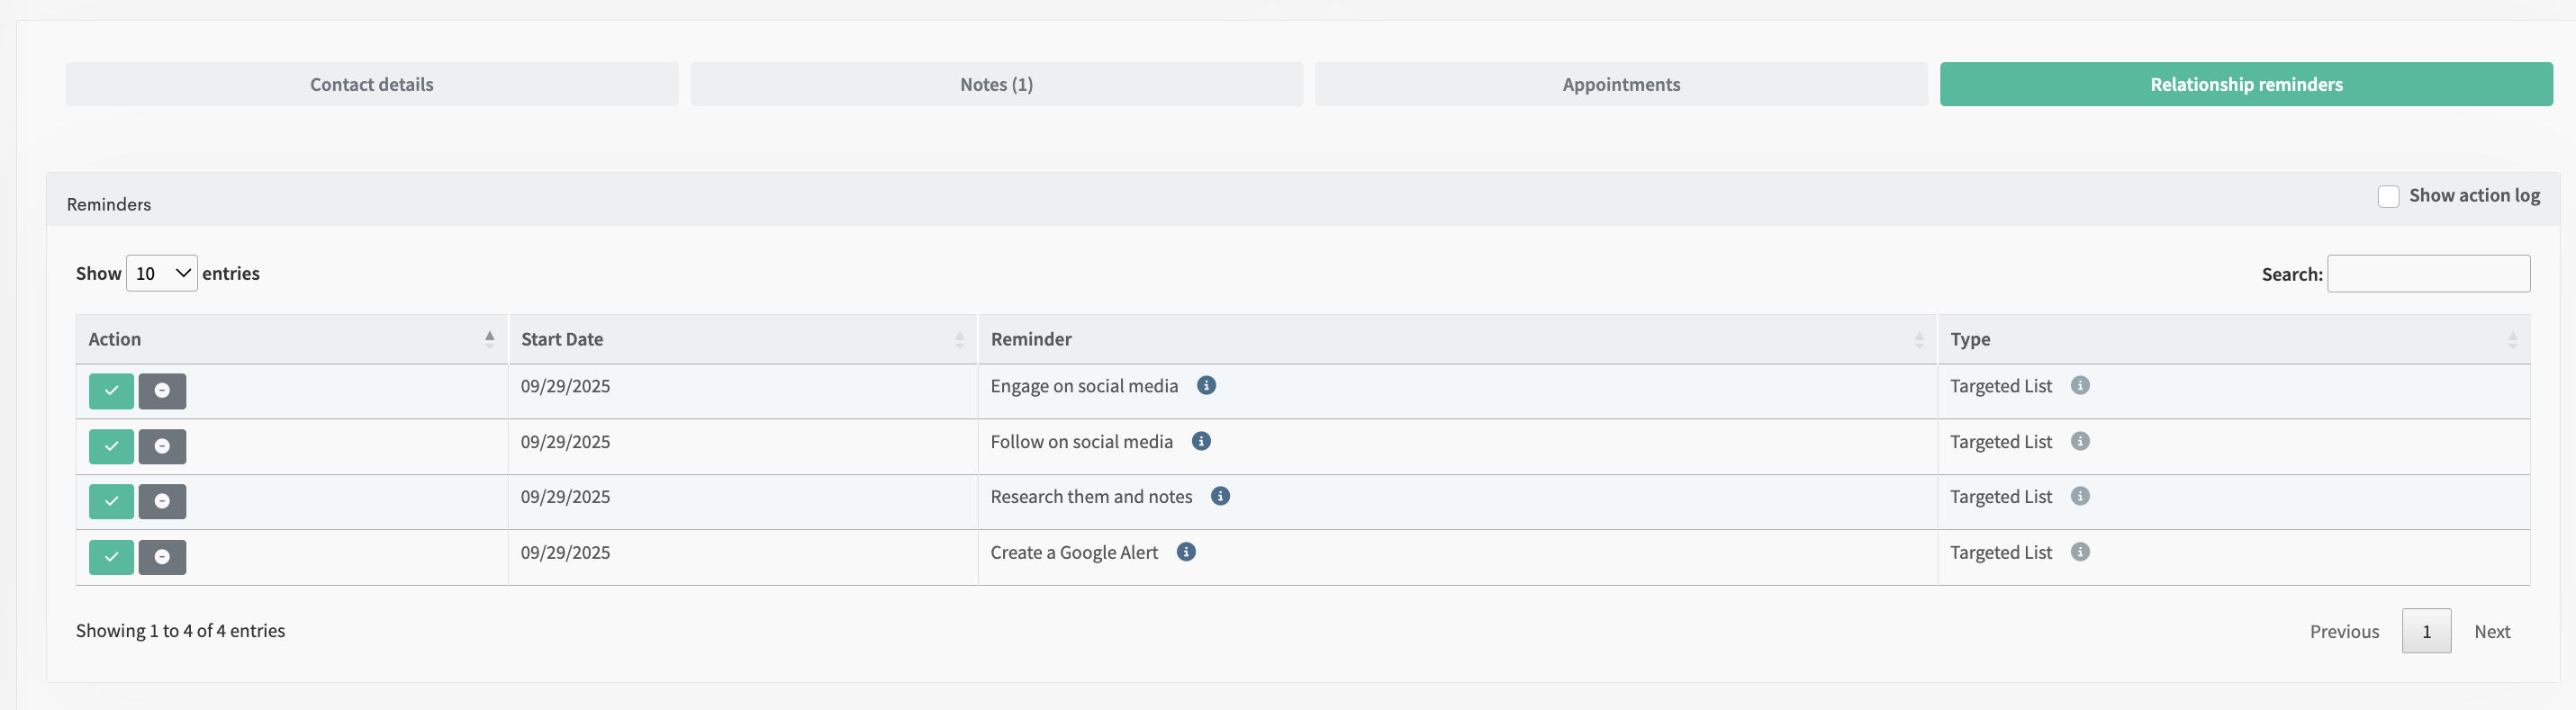Screen dimensions: 2576x710
Task: Click minus button for 'Create a Google Alert'
Action: pos(162,557)
